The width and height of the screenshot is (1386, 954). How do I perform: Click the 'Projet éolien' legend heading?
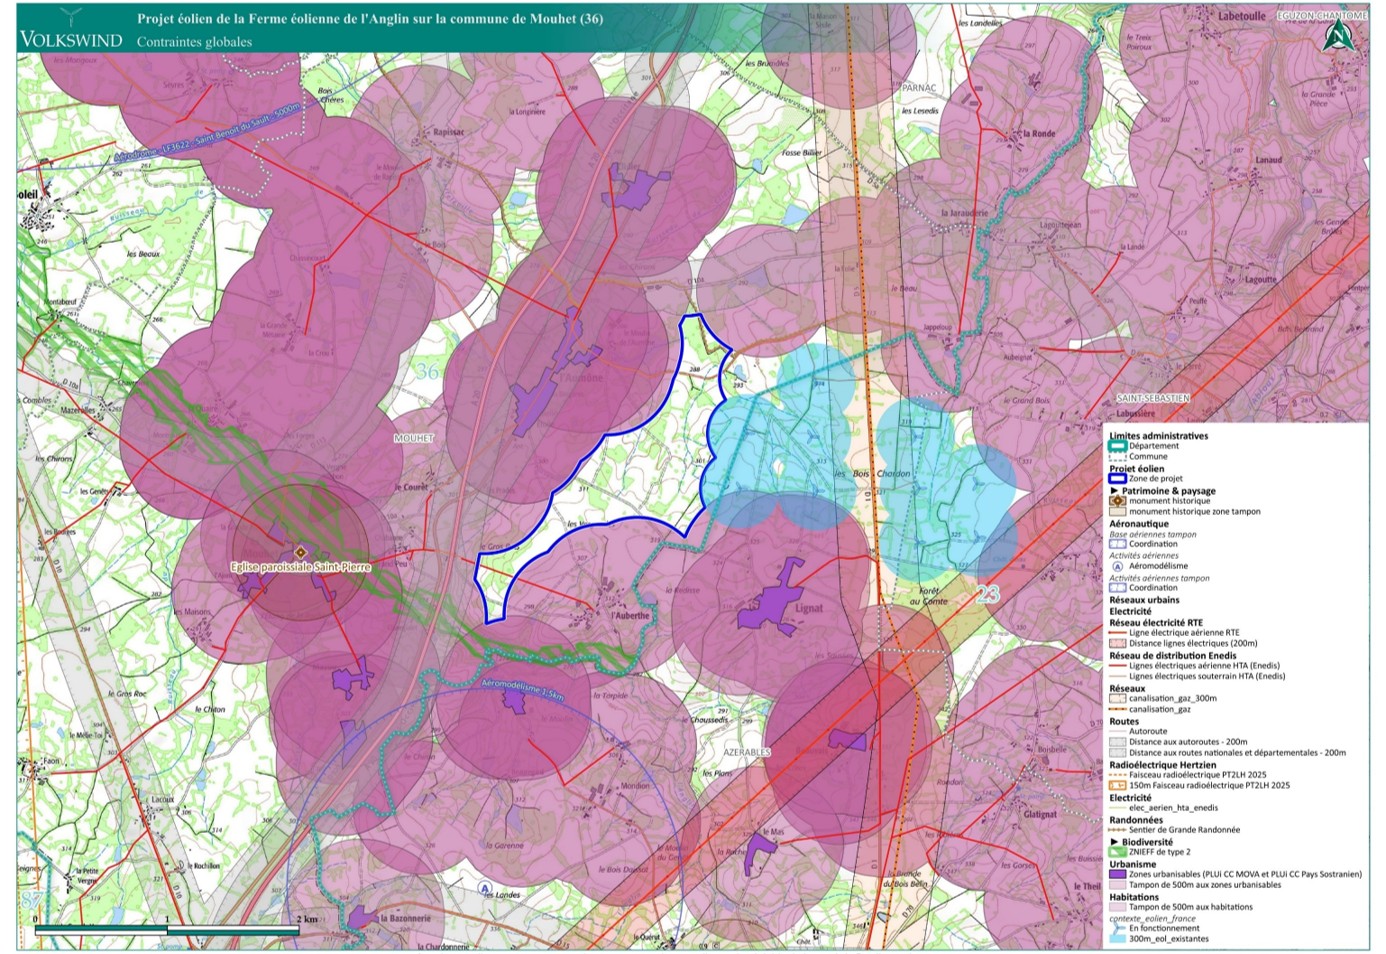tap(1137, 469)
